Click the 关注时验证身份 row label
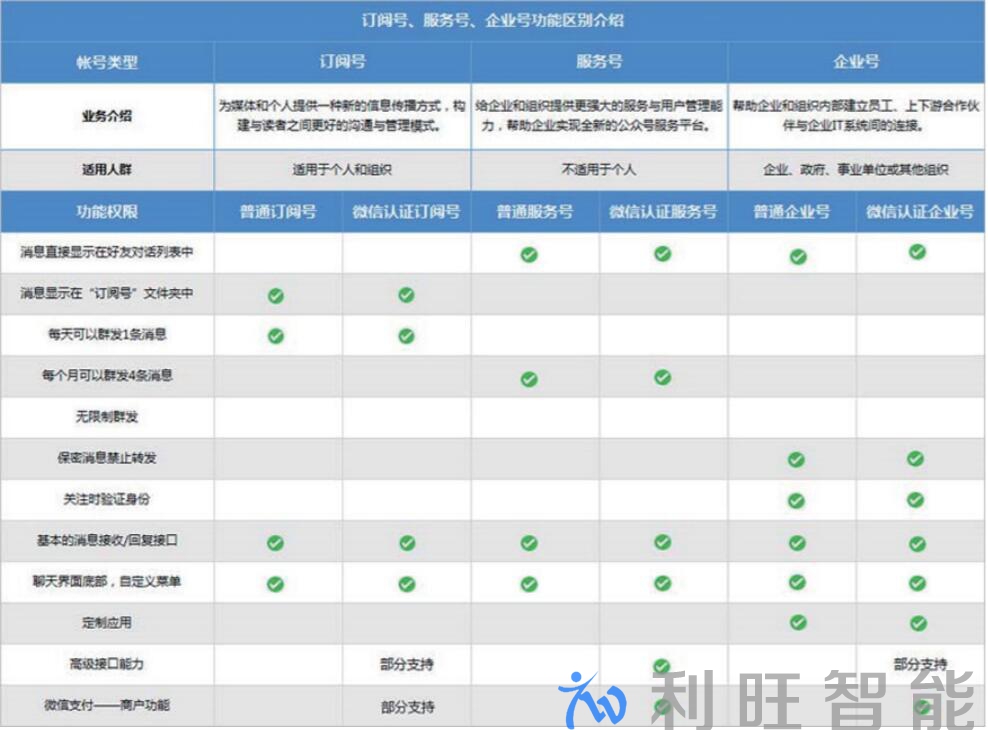Image resolution: width=988 pixels, height=730 pixels. (107, 499)
